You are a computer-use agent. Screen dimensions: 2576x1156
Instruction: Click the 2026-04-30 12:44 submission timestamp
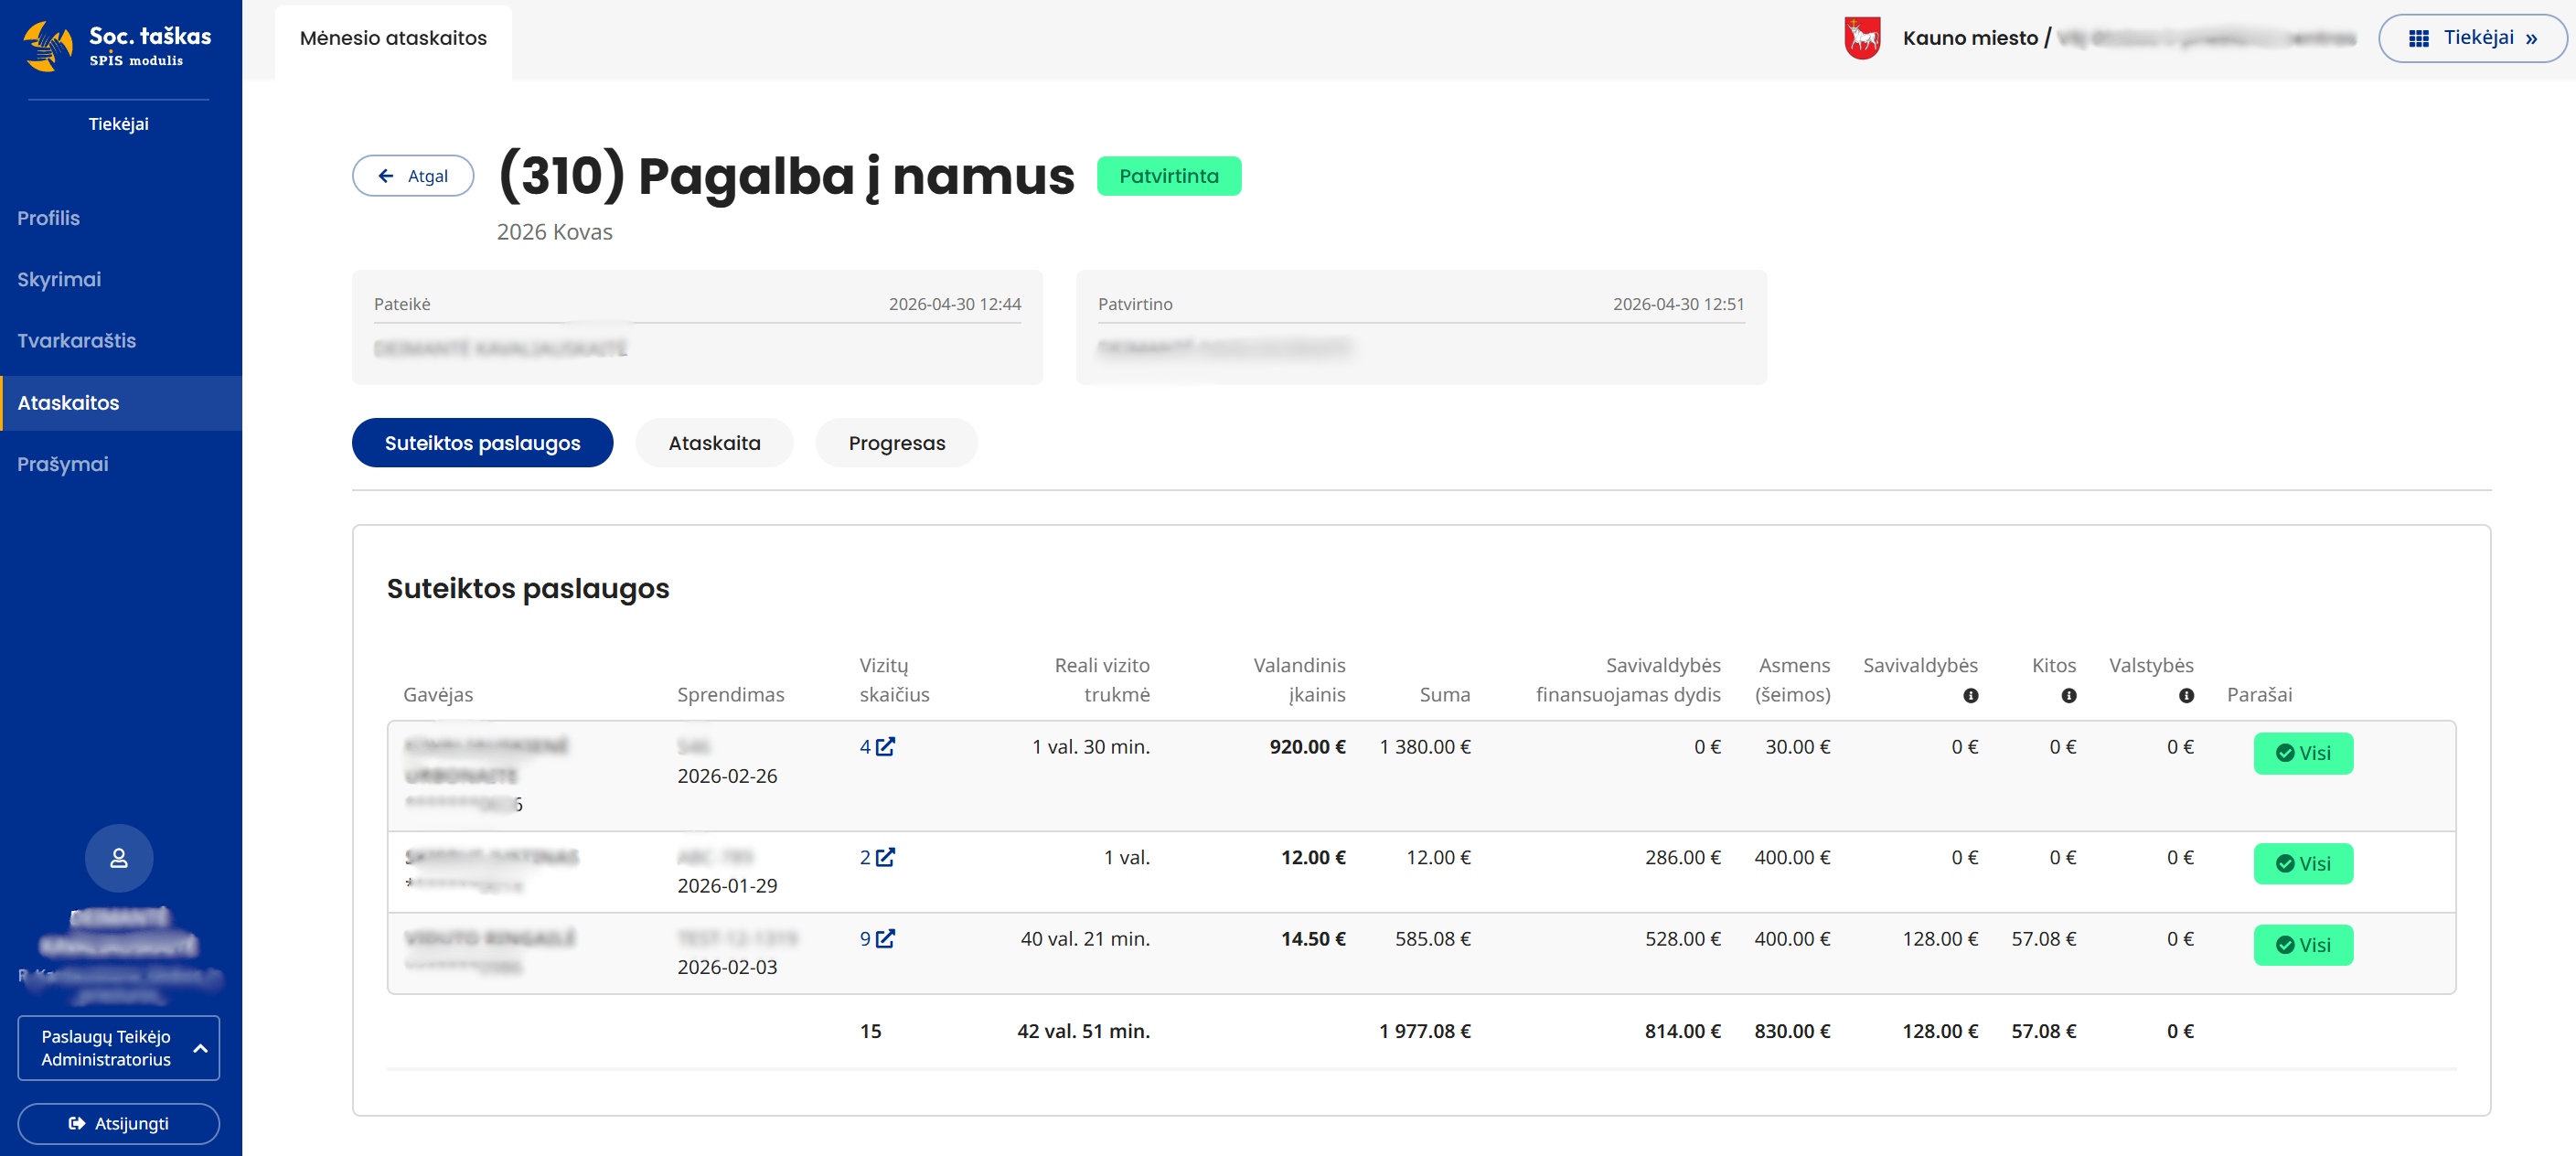coord(955,304)
